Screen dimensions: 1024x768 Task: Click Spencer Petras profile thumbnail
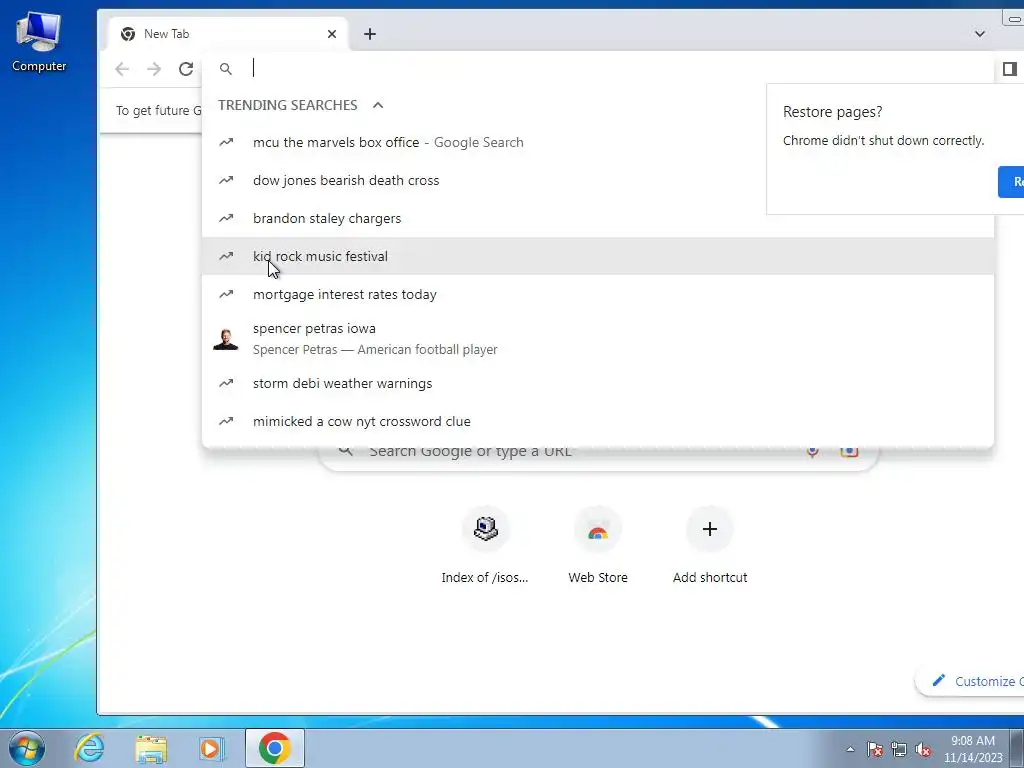(x=226, y=339)
